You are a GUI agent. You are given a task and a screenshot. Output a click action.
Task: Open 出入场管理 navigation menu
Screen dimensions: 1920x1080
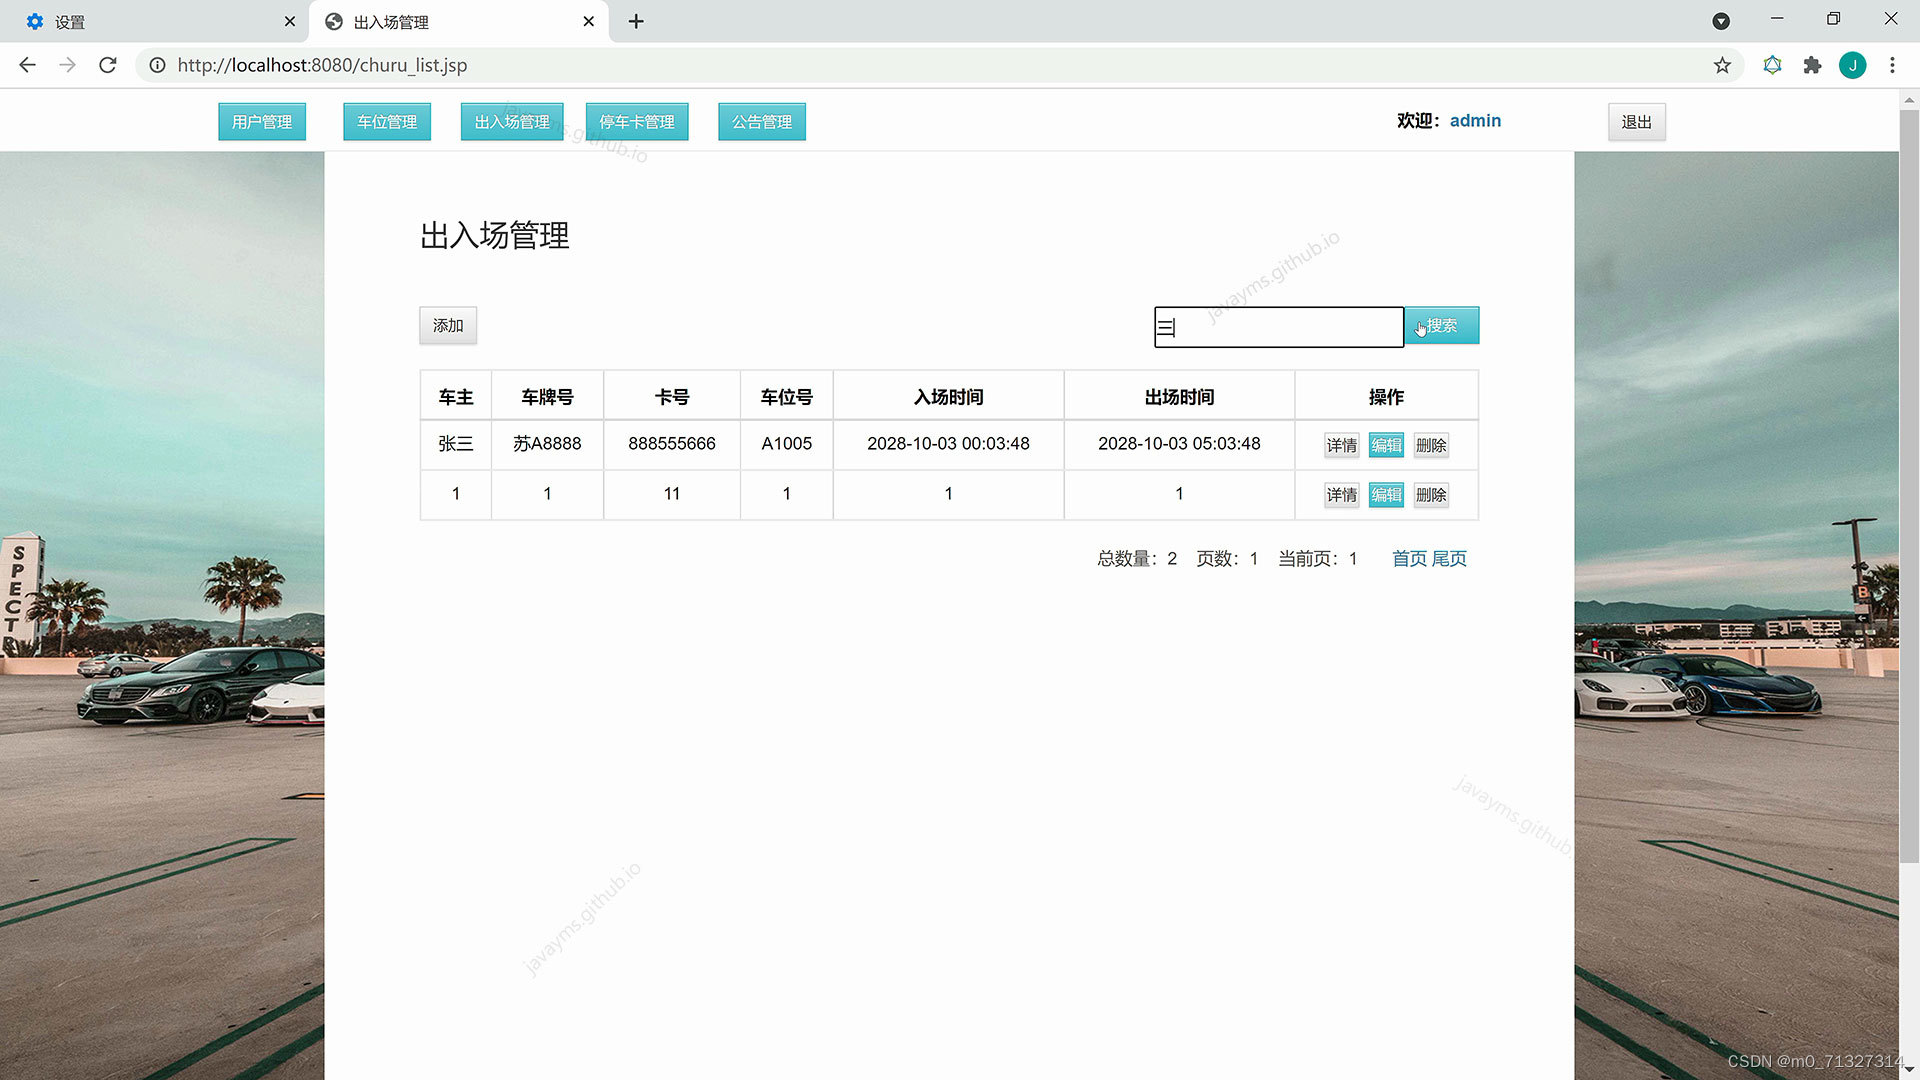512,122
